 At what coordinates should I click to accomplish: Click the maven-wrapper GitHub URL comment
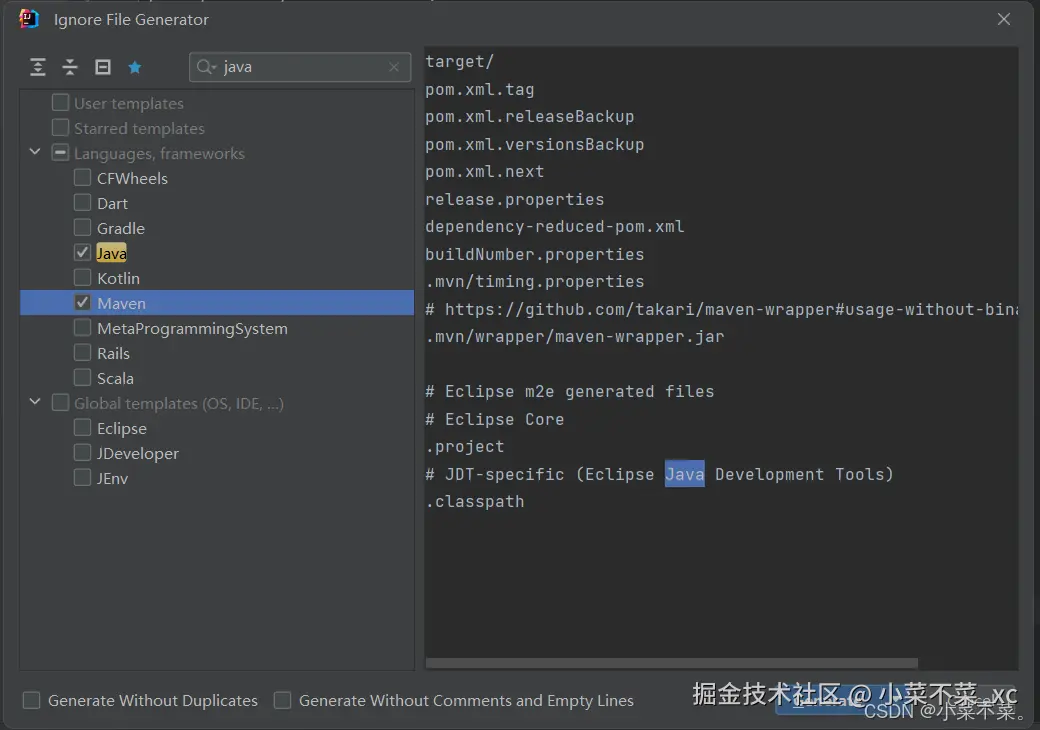[x=722, y=310]
